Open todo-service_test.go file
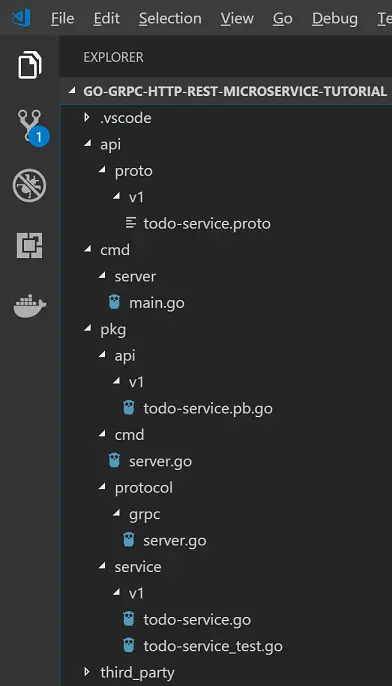 coord(213,646)
